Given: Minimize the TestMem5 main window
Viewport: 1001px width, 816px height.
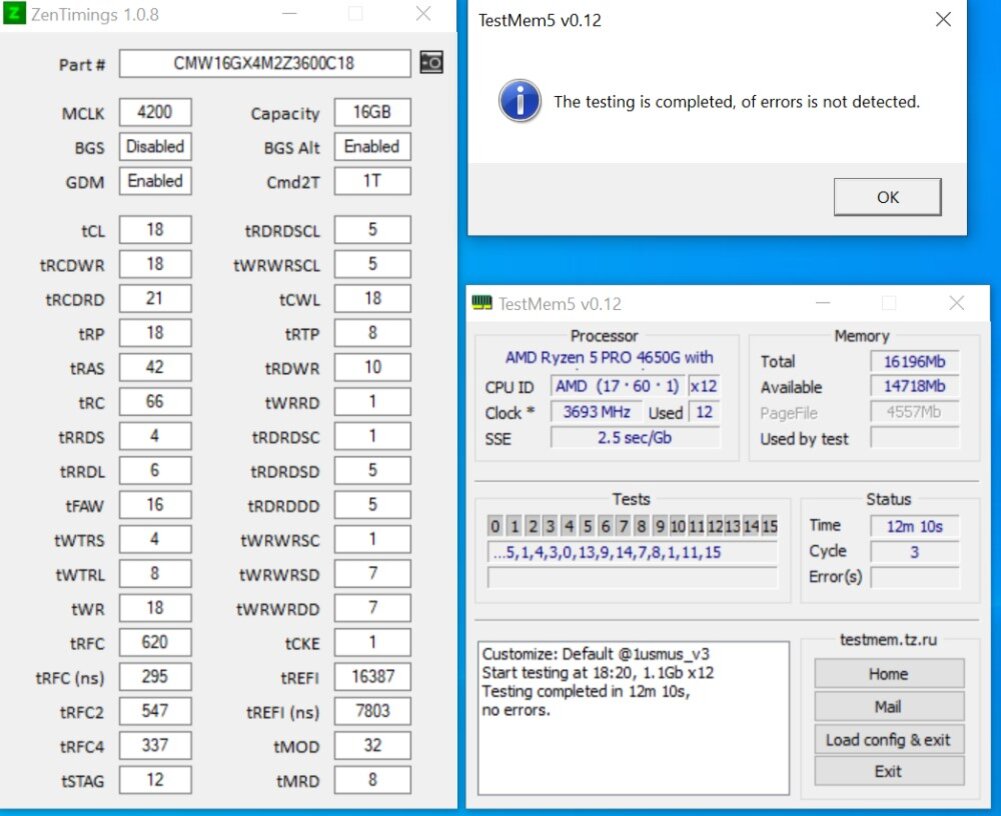Looking at the screenshot, I should [x=823, y=303].
